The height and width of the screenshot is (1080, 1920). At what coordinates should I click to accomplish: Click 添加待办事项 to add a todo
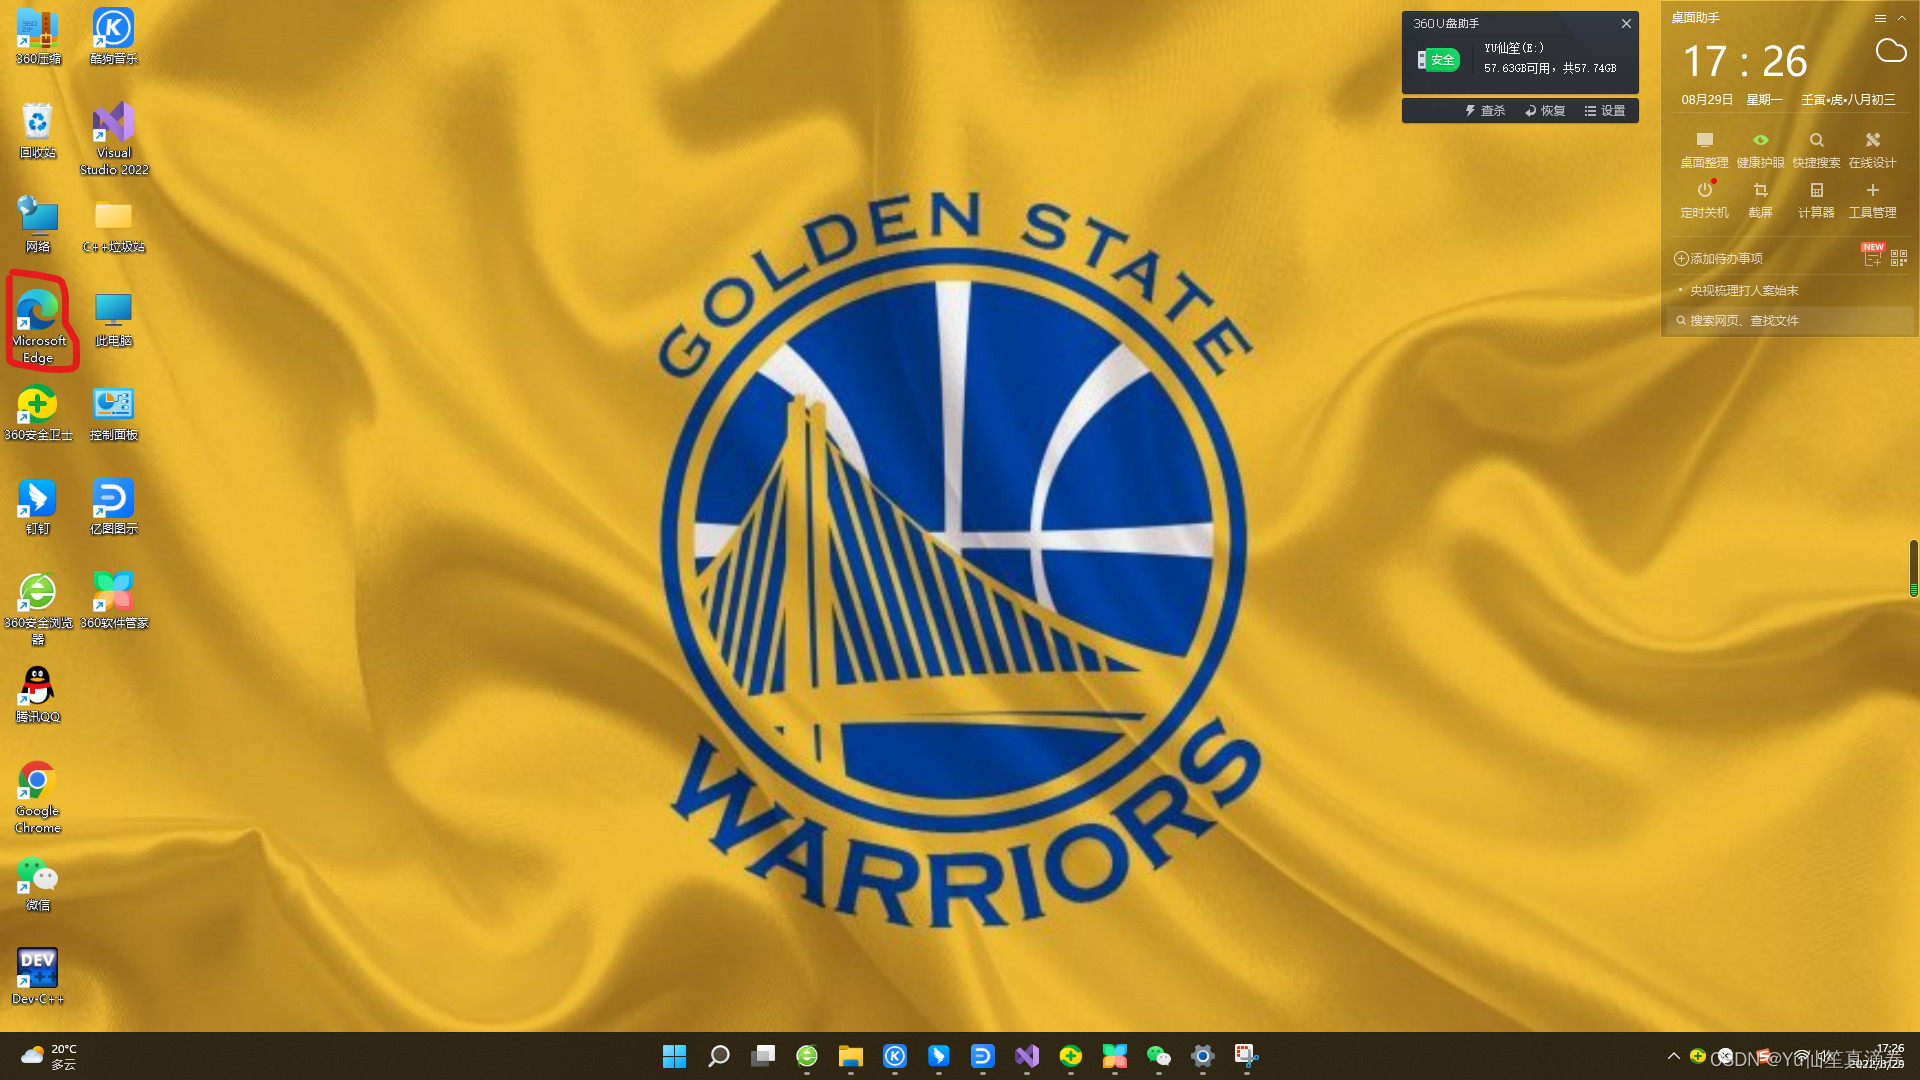[x=1719, y=259]
